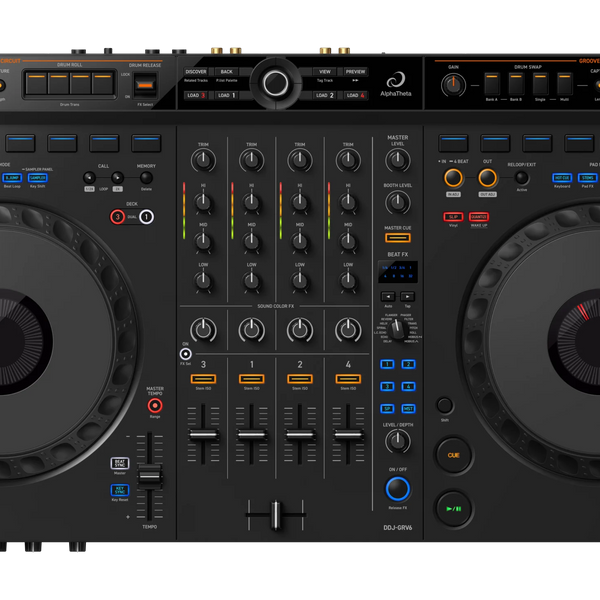
Task: Click the Loop OUT orange button
Action: coord(488,178)
